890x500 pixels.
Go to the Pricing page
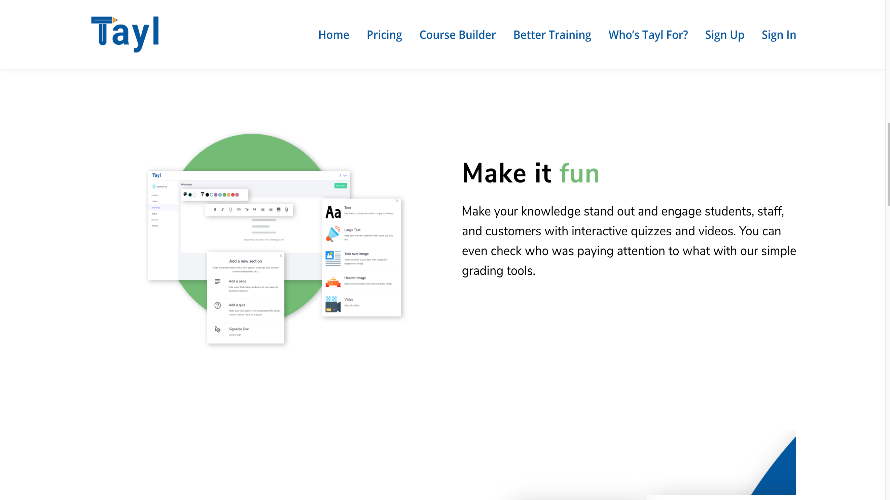coord(384,35)
